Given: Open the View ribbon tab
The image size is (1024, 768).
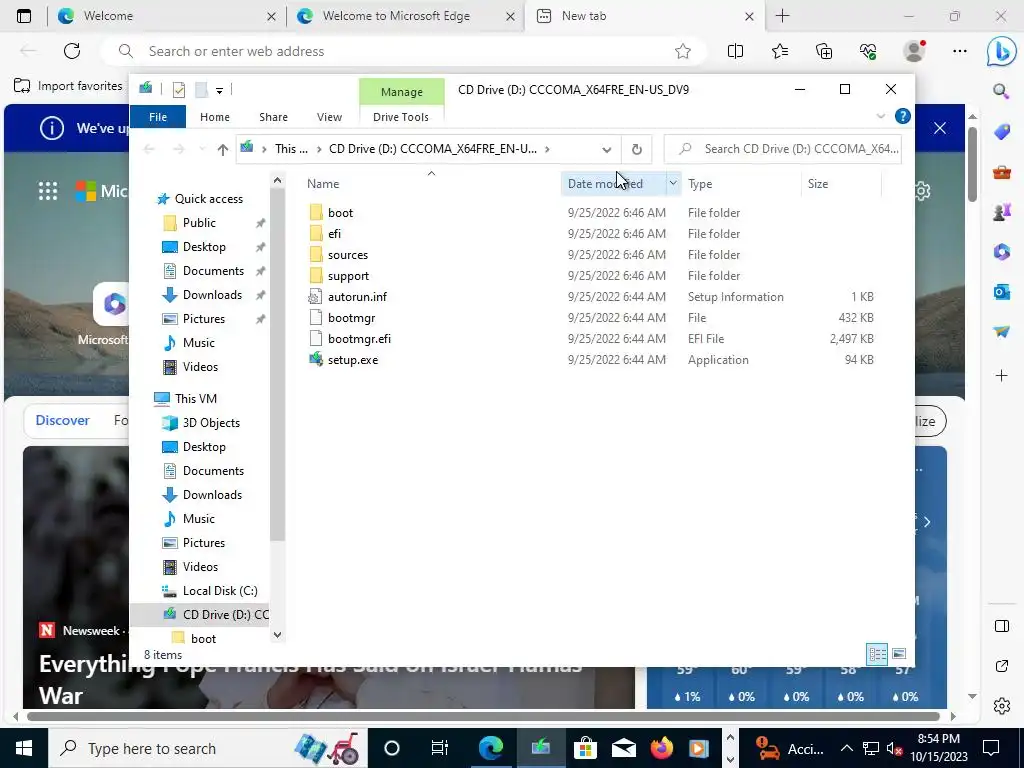Looking at the screenshot, I should tap(329, 117).
